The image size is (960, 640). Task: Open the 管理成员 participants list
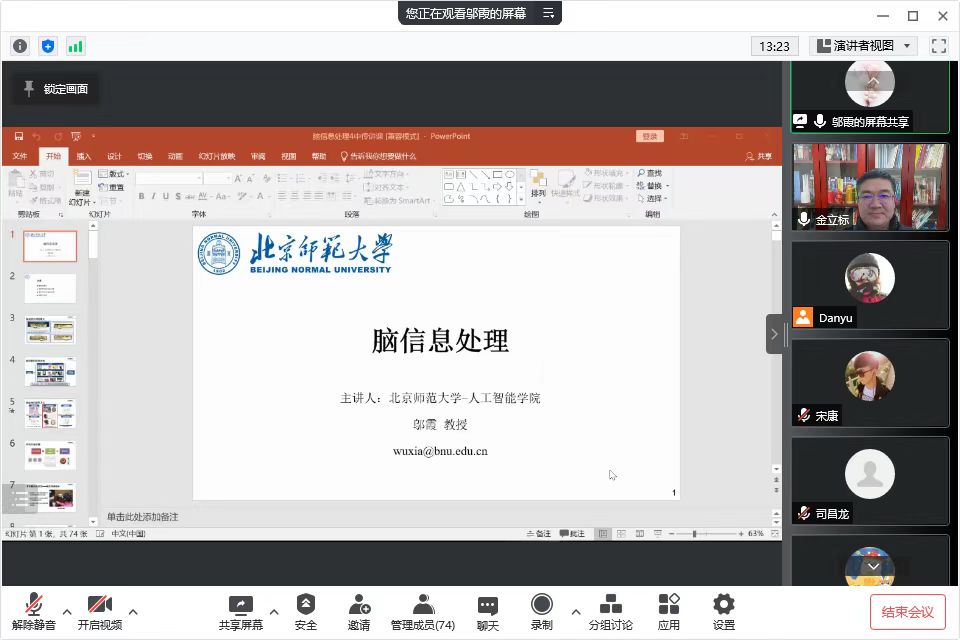pyautogui.click(x=423, y=608)
